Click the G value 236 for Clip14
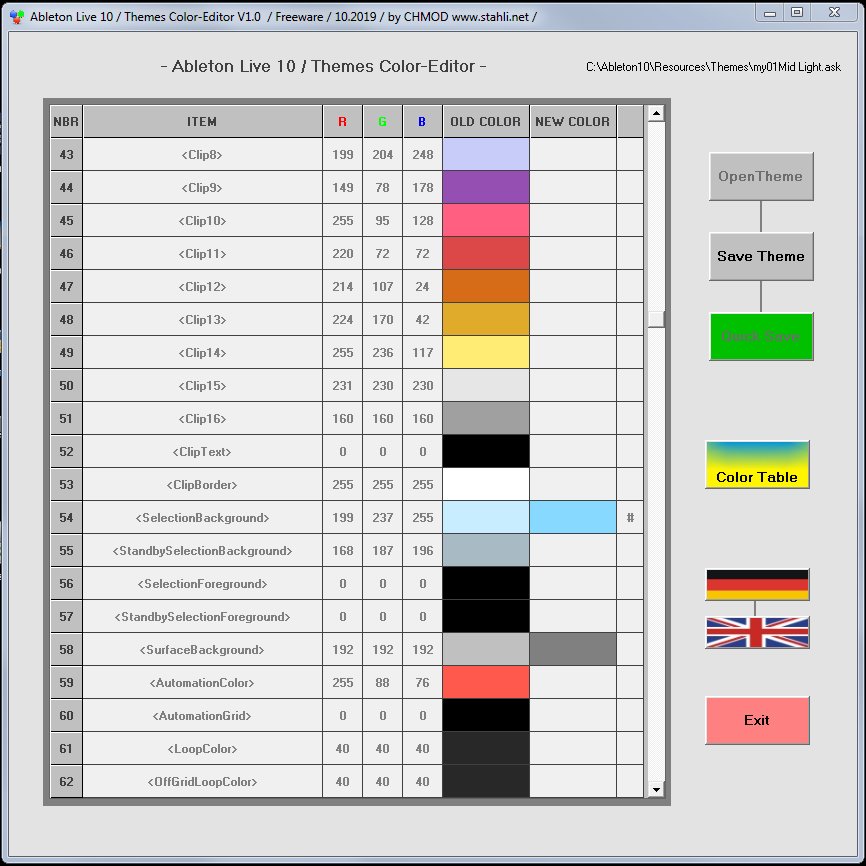The image size is (866, 866). click(x=382, y=352)
